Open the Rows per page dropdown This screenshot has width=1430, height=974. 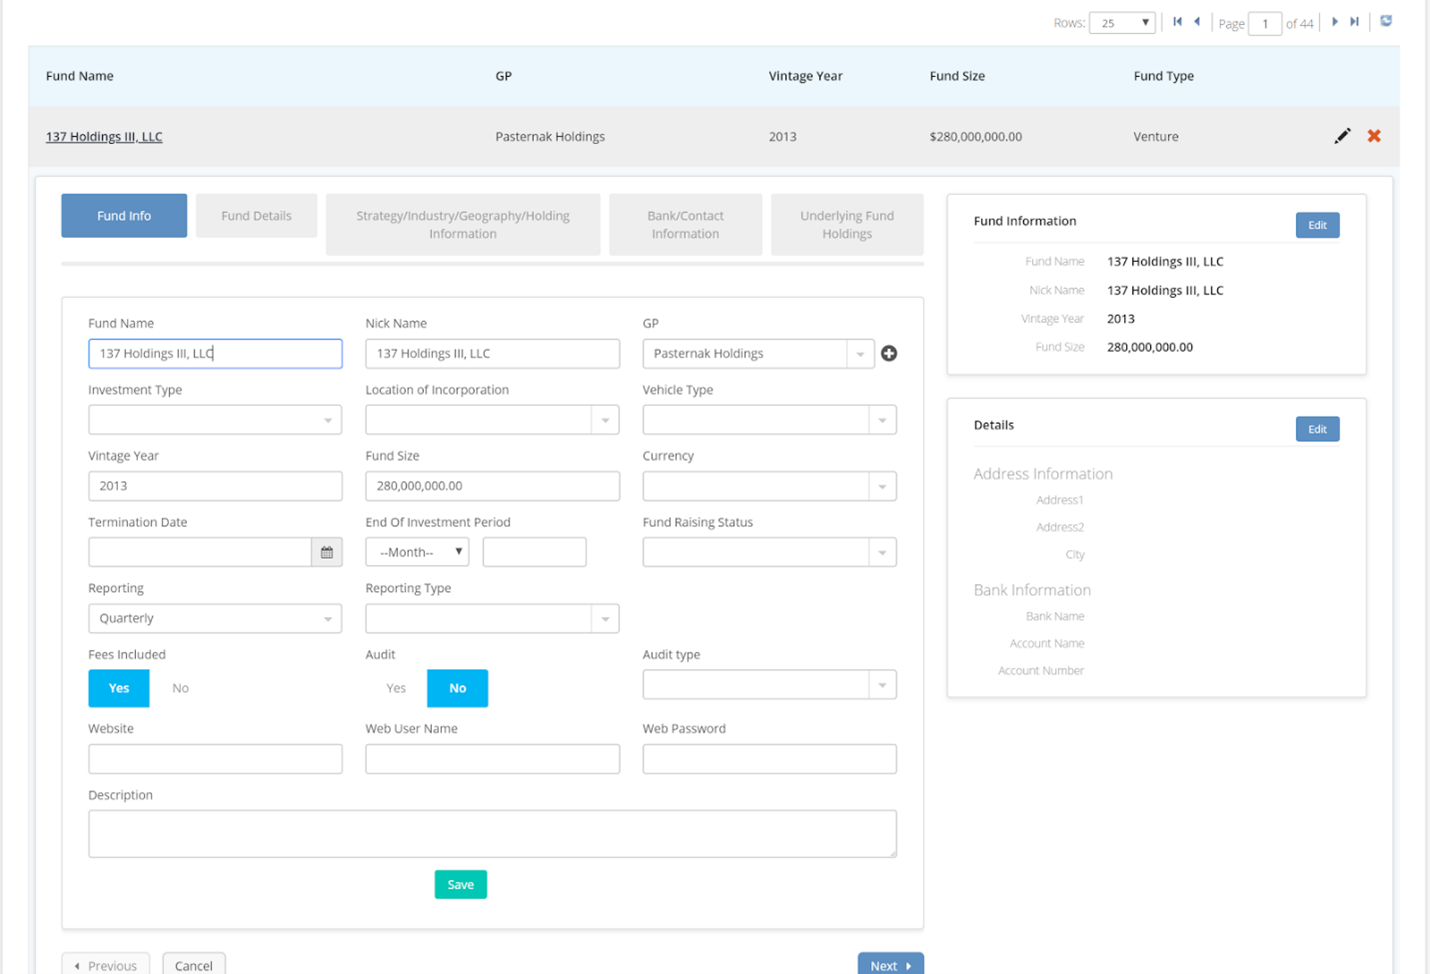point(1122,23)
